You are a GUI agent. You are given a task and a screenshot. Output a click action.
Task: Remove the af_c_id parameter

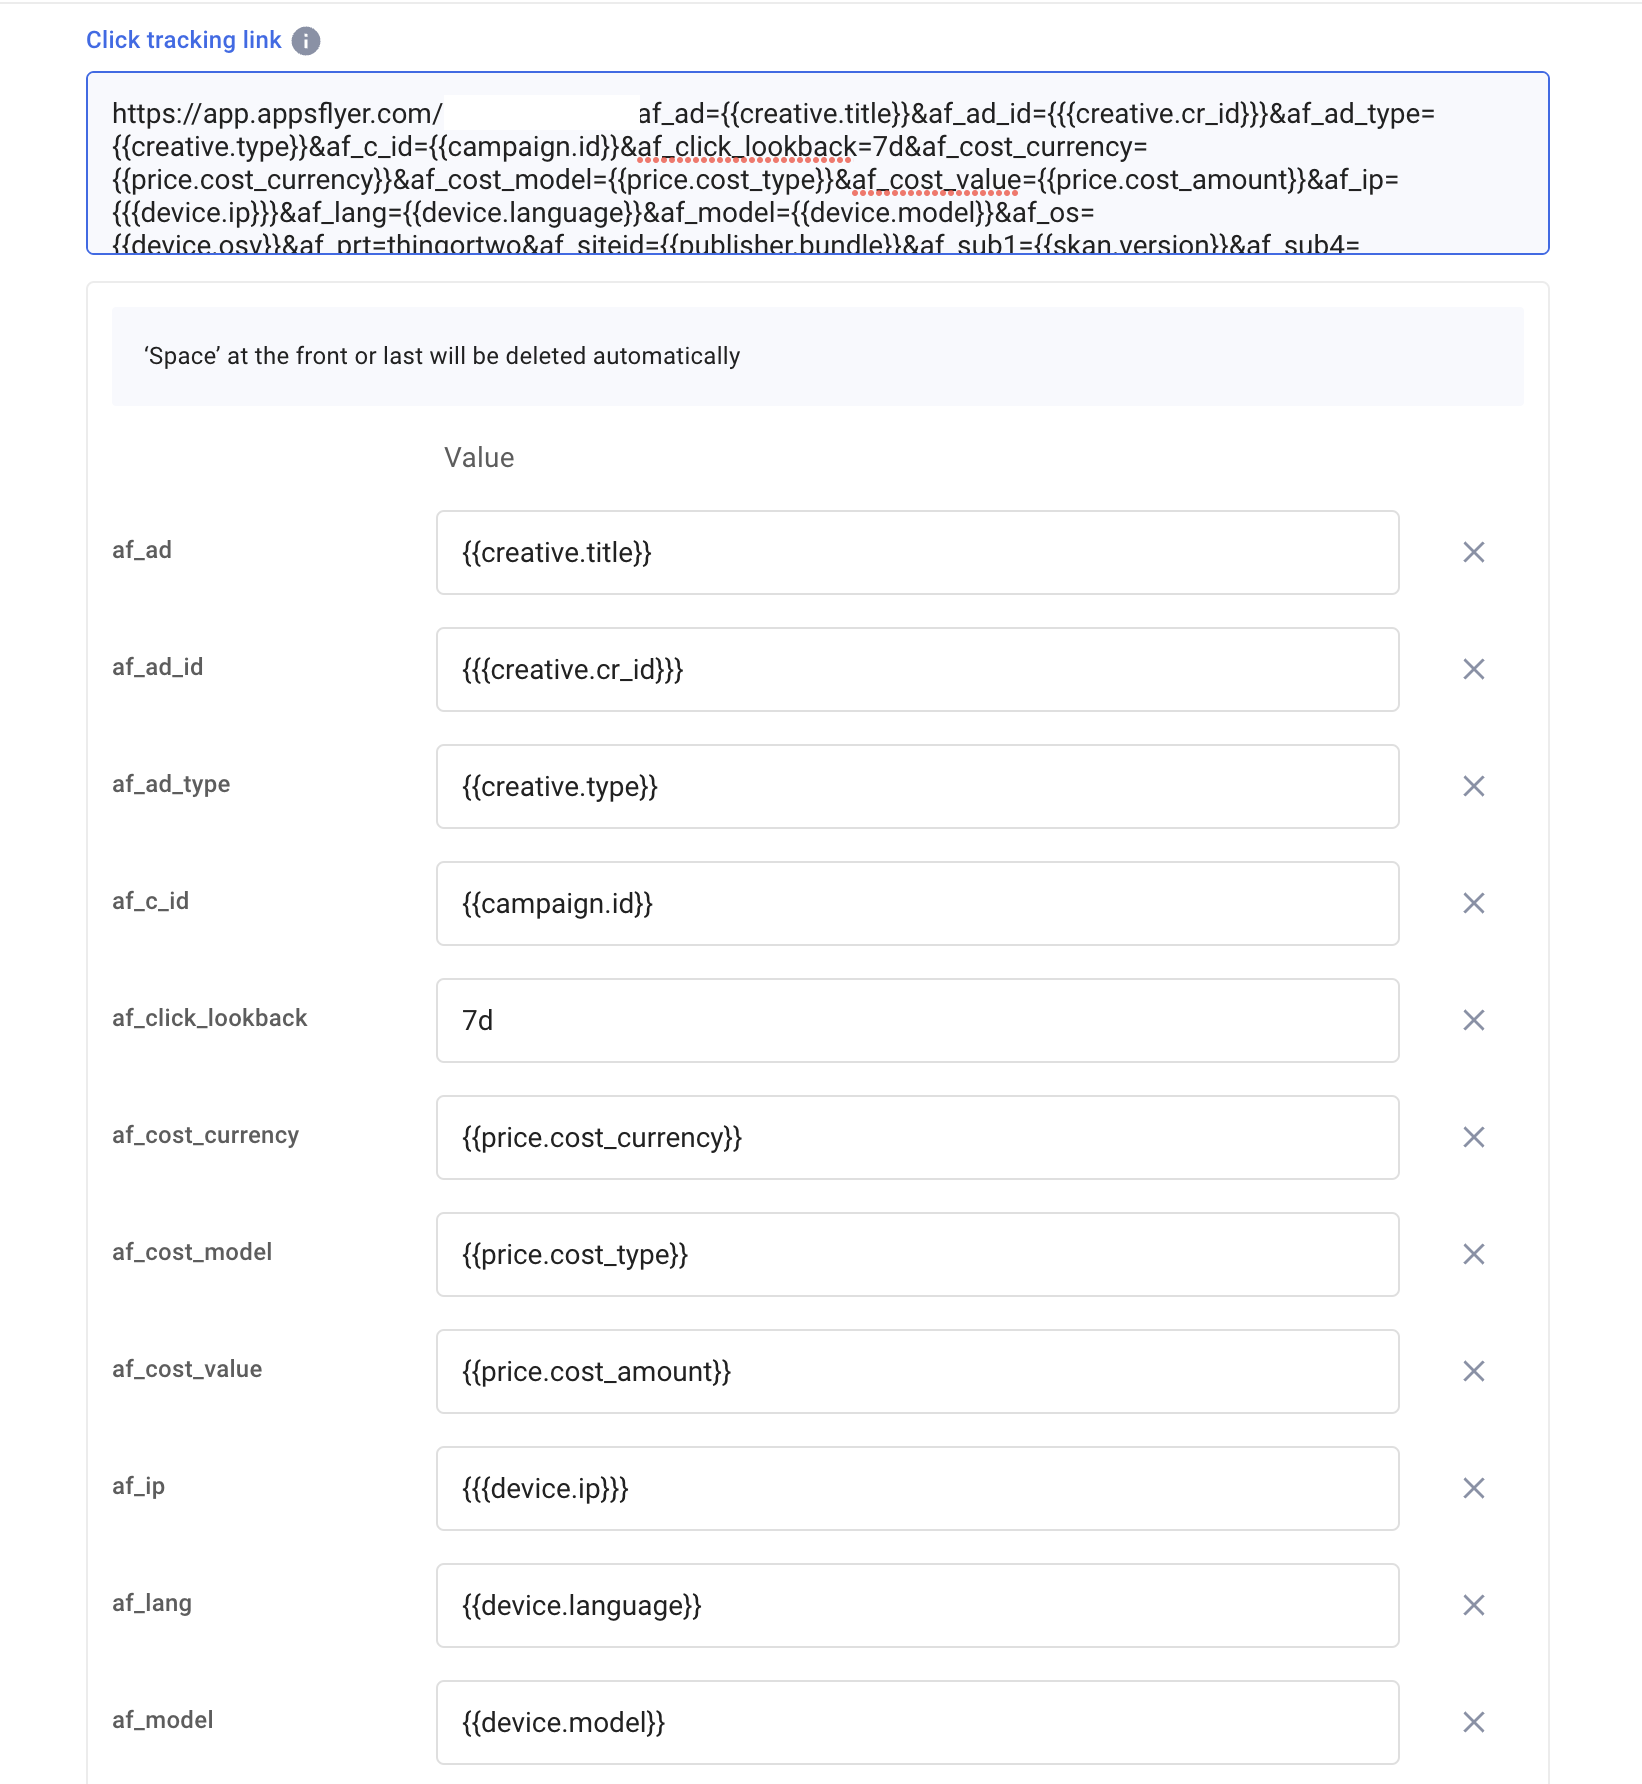[1472, 903]
